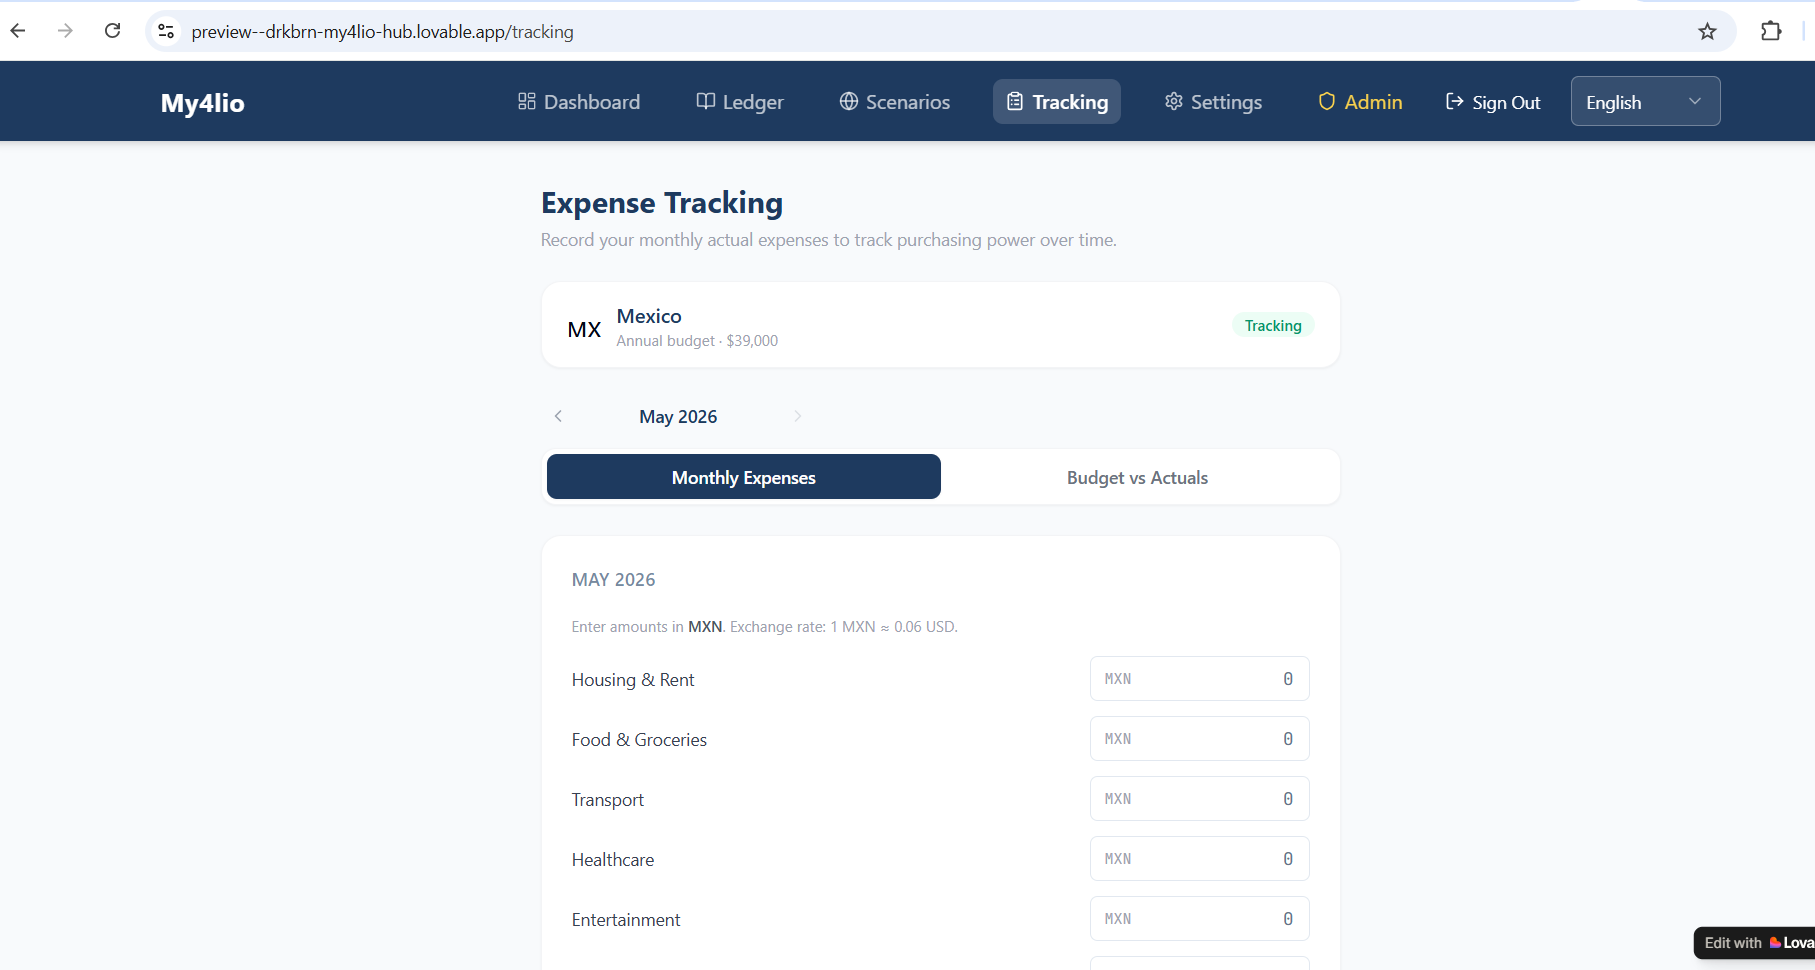Click the Healthcare amount field
Screen dimensions: 1815x970
pos(1200,859)
